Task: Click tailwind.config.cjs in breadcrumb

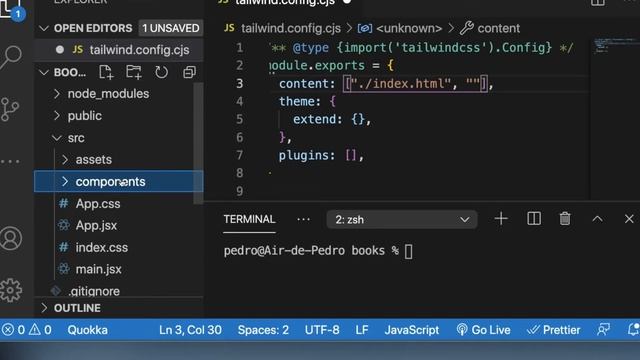Action: (x=291, y=28)
